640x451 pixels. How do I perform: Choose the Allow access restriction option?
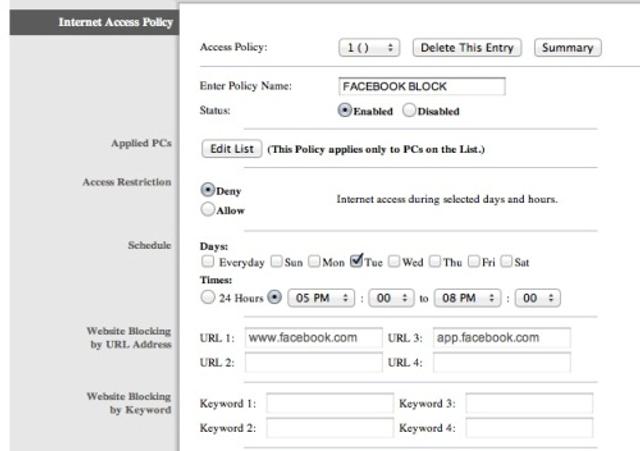coord(208,210)
